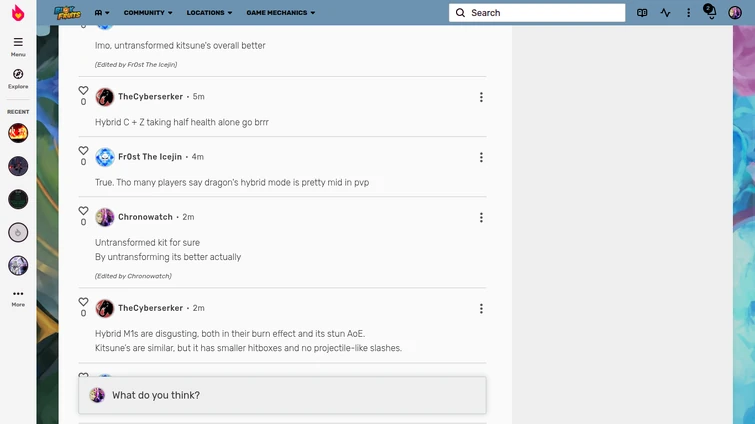Open the Explore compass icon
Screen dimensions: 755x424
tap(18, 77)
